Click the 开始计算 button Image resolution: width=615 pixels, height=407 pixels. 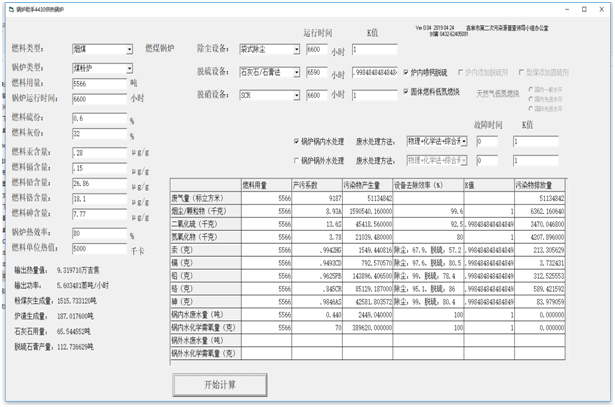(220, 385)
